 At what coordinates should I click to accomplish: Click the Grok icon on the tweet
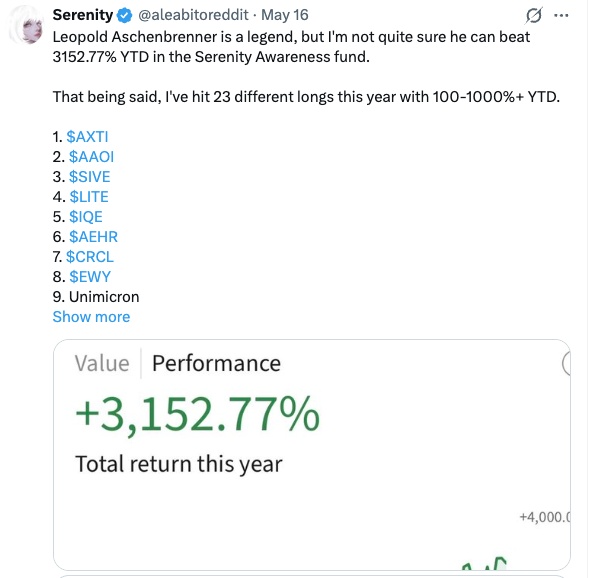coord(534,15)
